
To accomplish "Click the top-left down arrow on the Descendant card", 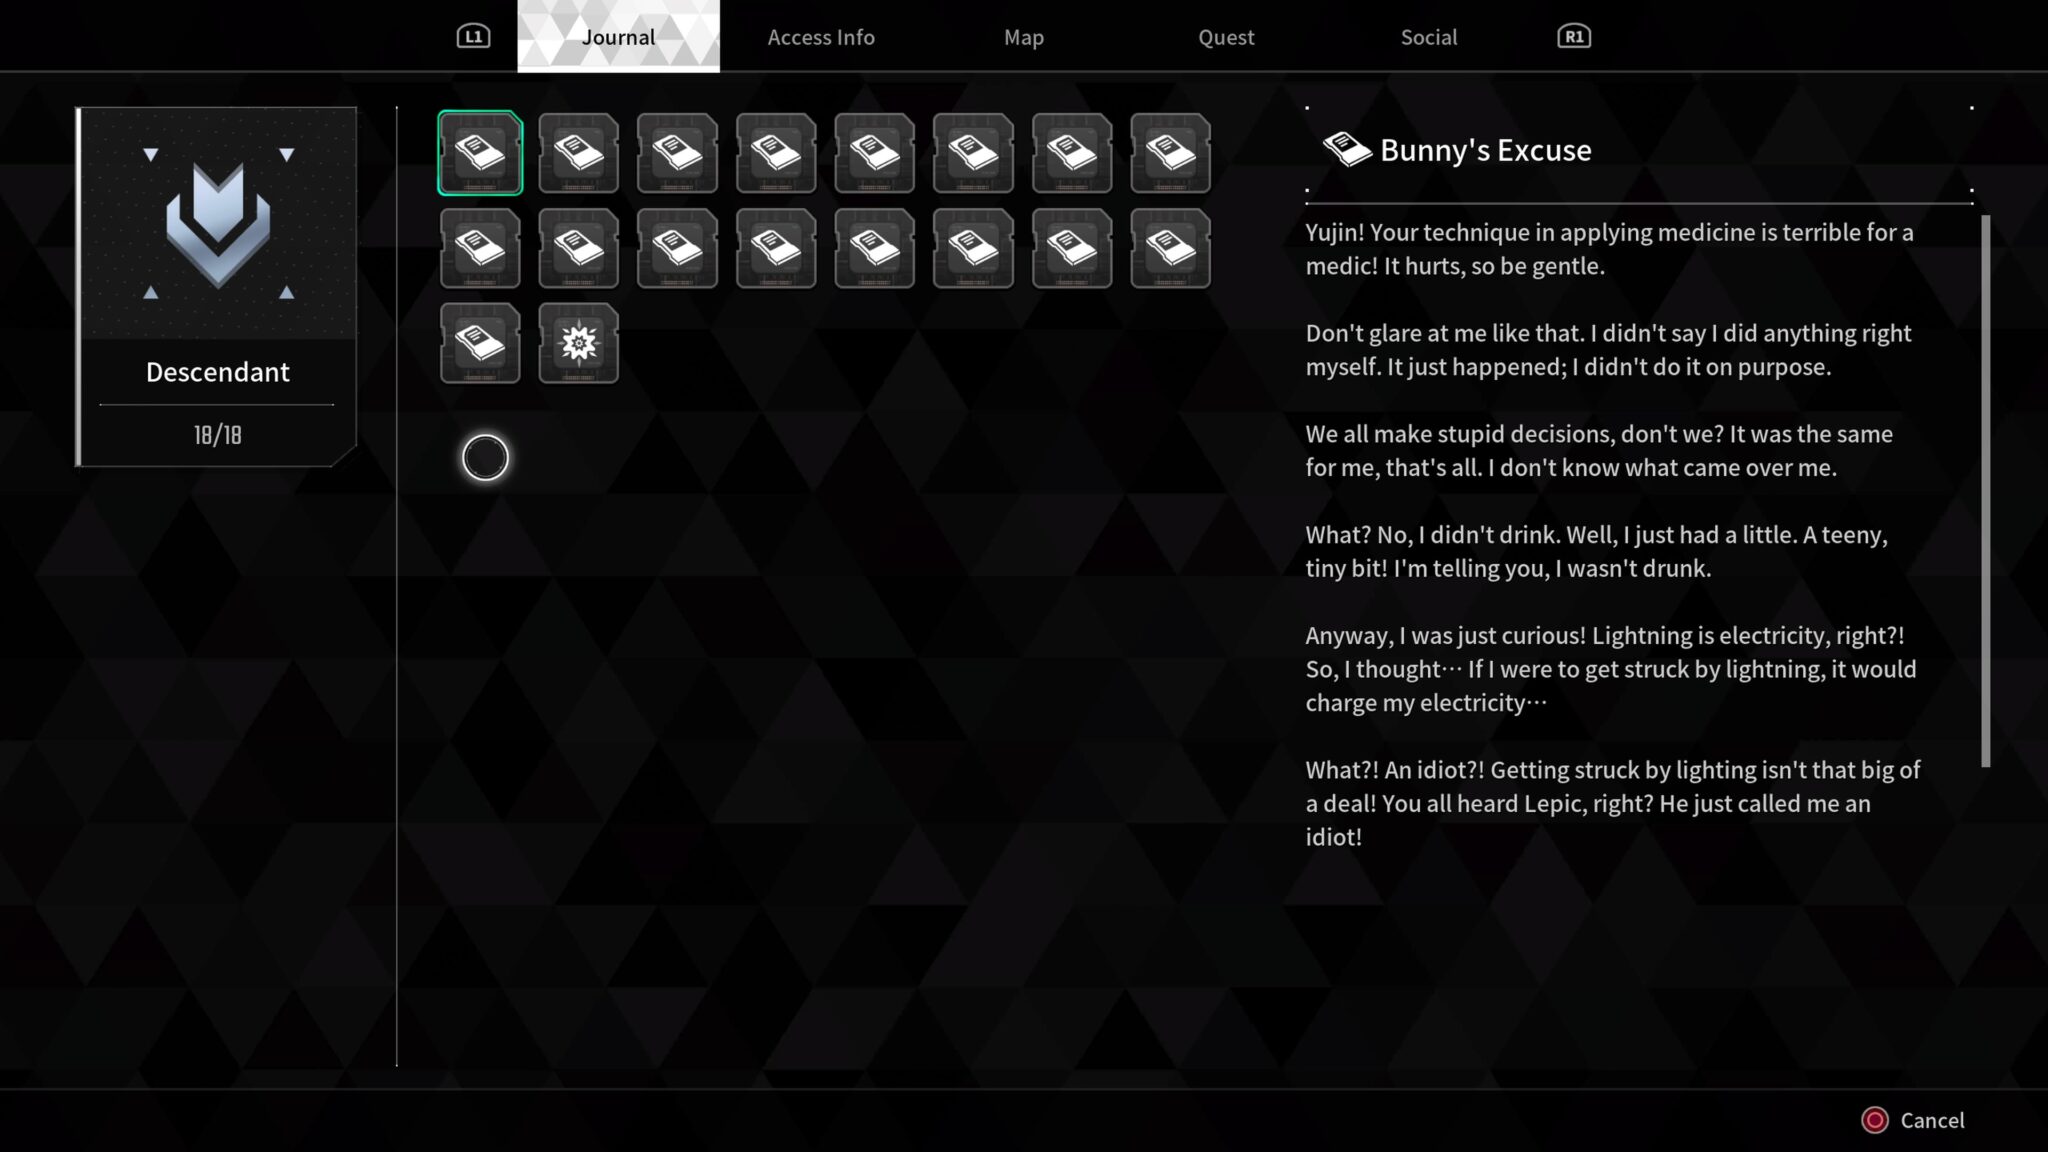I will coord(151,155).
